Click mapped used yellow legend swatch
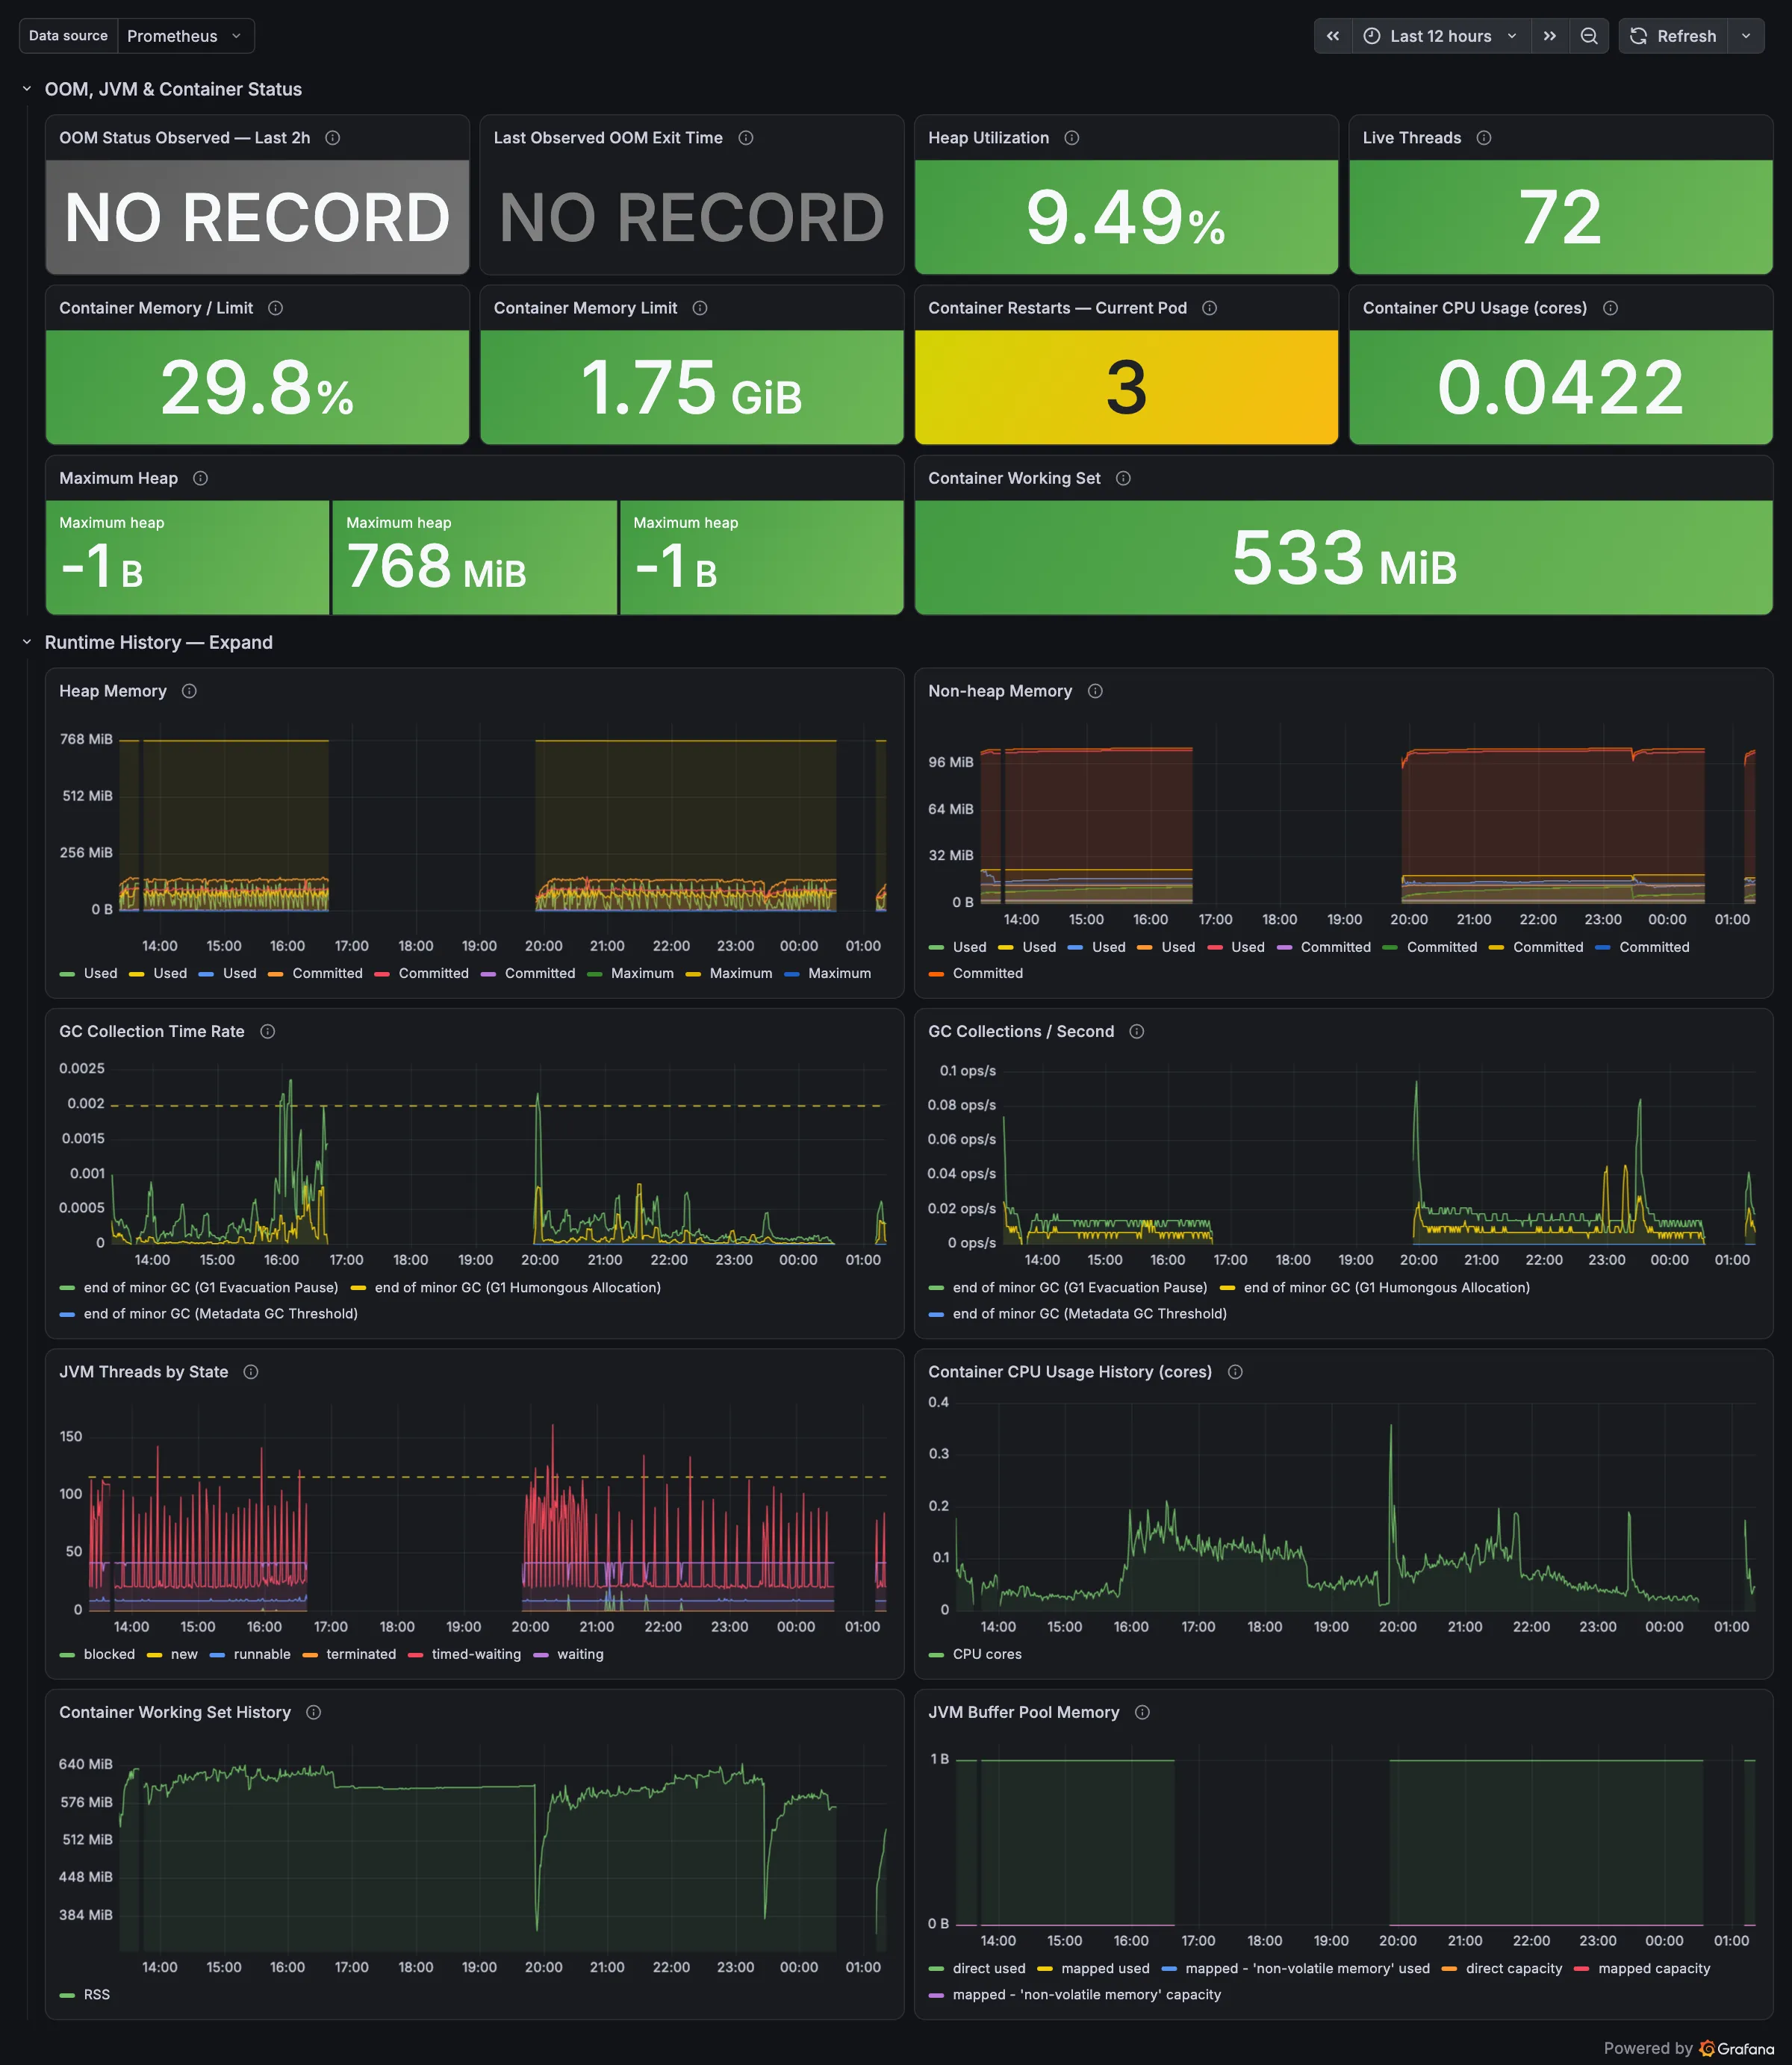Viewport: 1792px width, 2065px height. coord(1044,1969)
